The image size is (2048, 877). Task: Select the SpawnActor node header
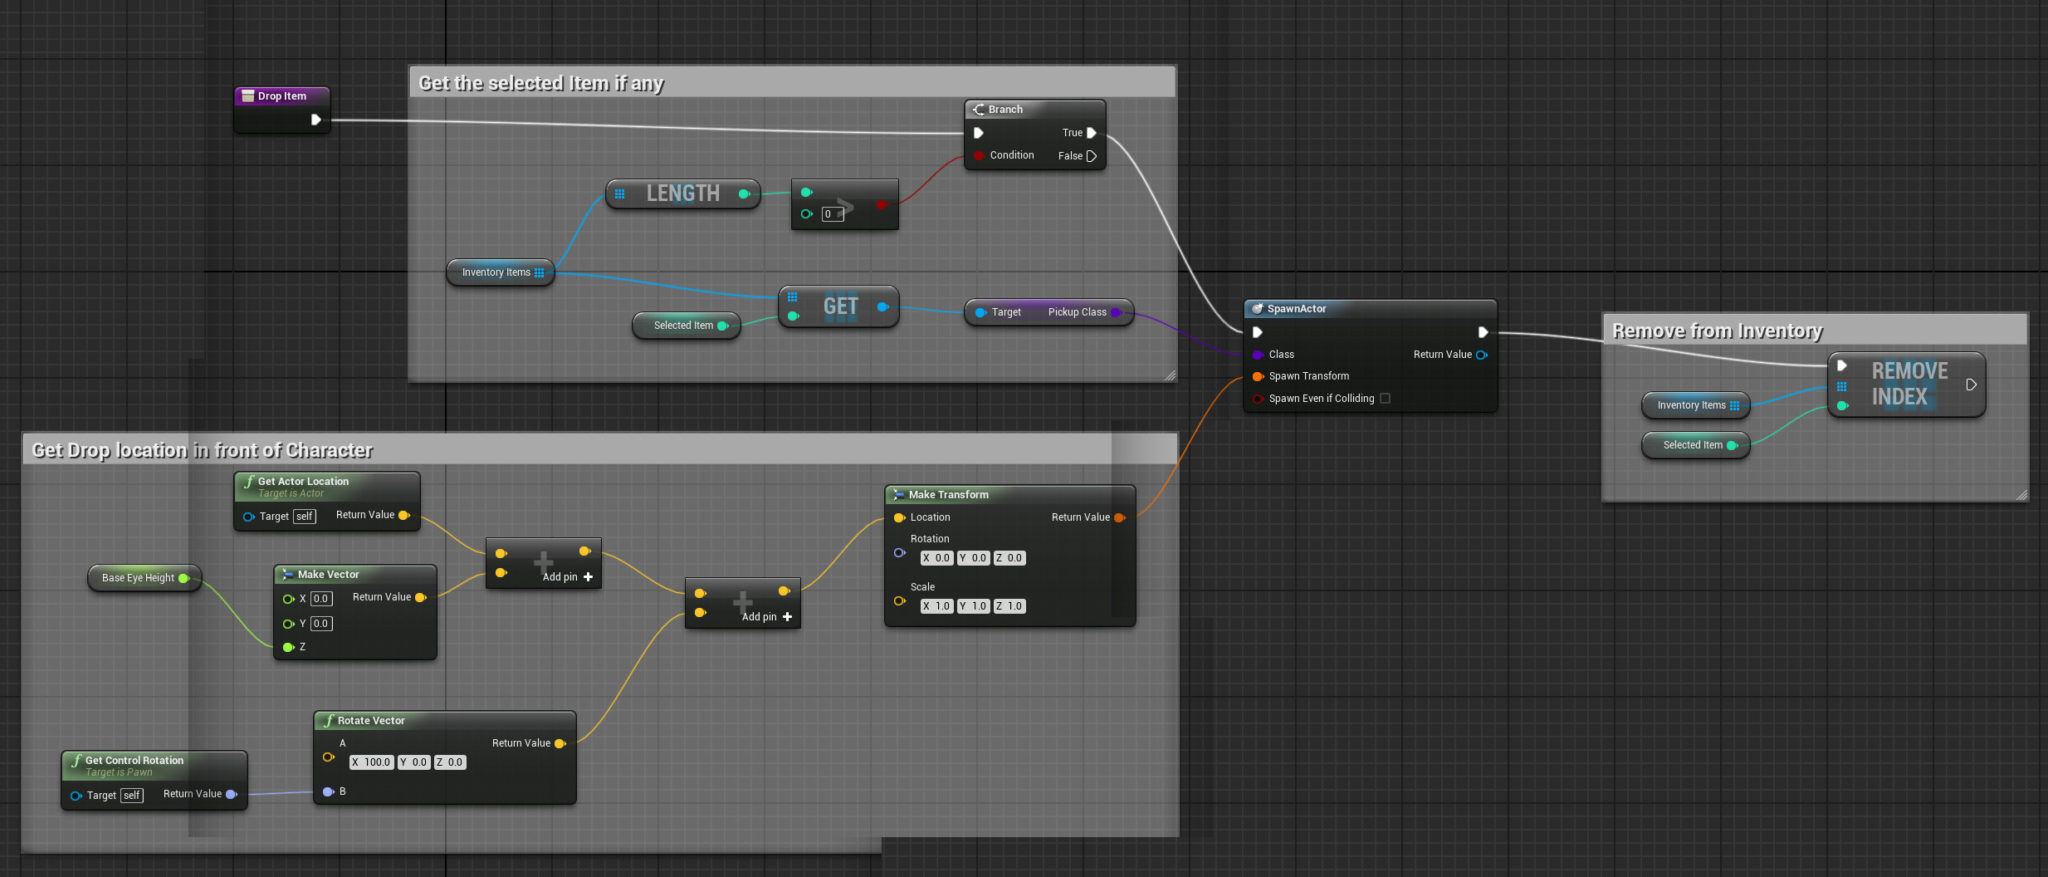point(1369,309)
